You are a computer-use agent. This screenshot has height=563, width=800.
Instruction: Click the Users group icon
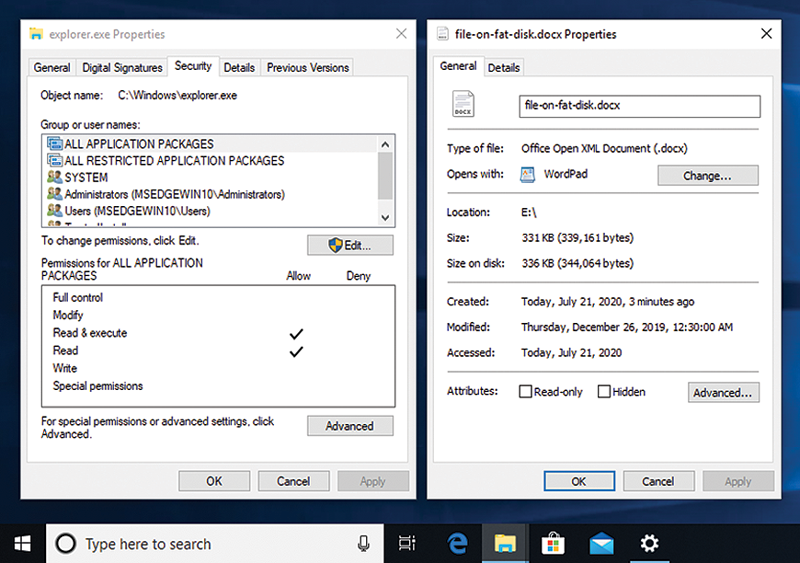(x=55, y=210)
